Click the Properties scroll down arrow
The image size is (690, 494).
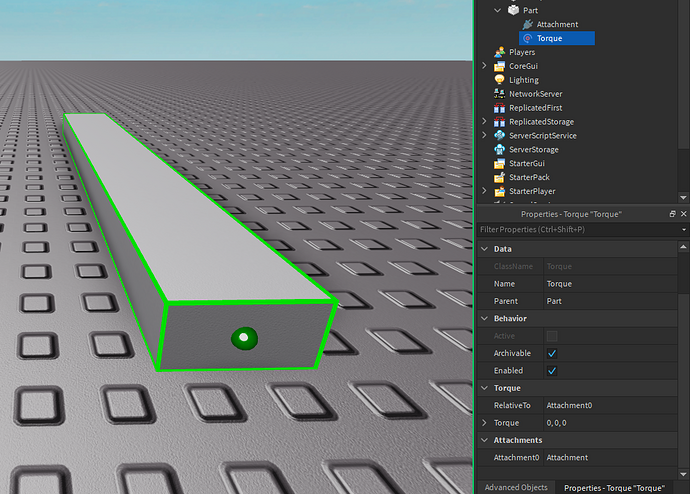click(683, 474)
